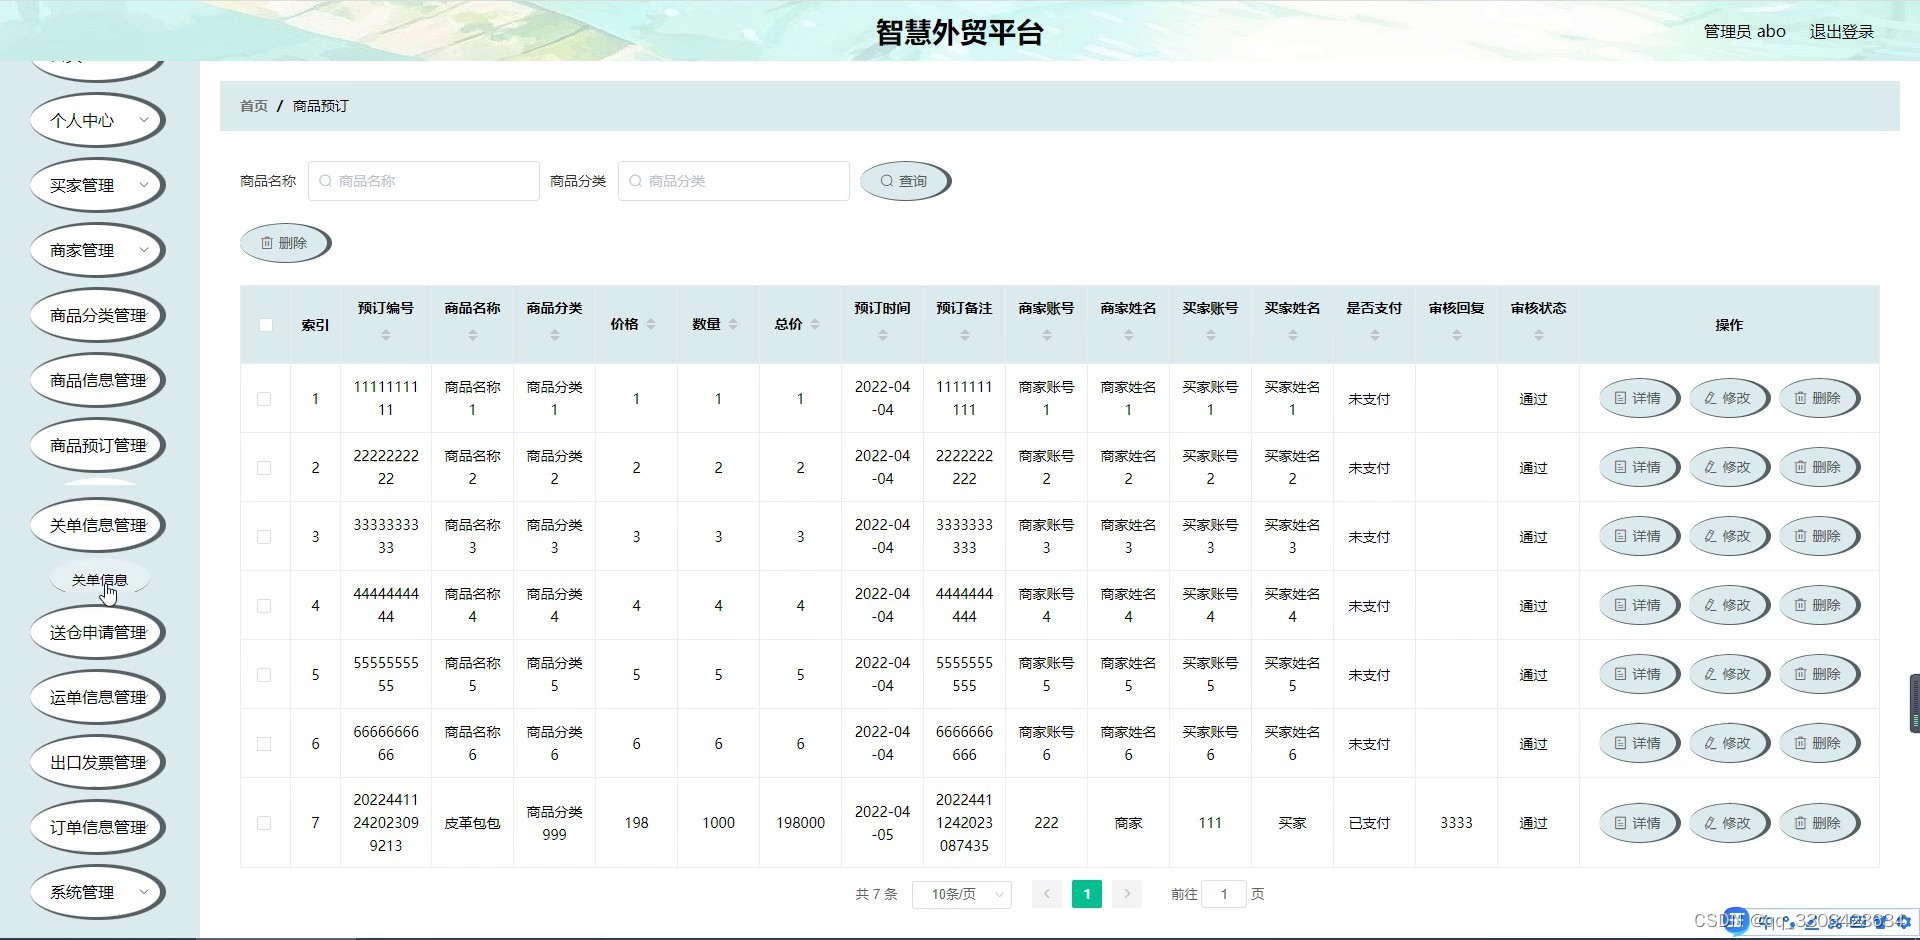The width and height of the screenshot is (1920, 940).
Task: Open the 10条/页 page size dropdown
Action: (x=962, y=894)
